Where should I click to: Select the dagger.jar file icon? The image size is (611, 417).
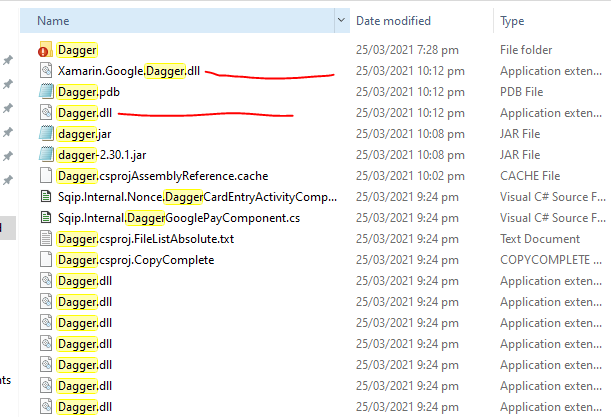coord(46,134)
